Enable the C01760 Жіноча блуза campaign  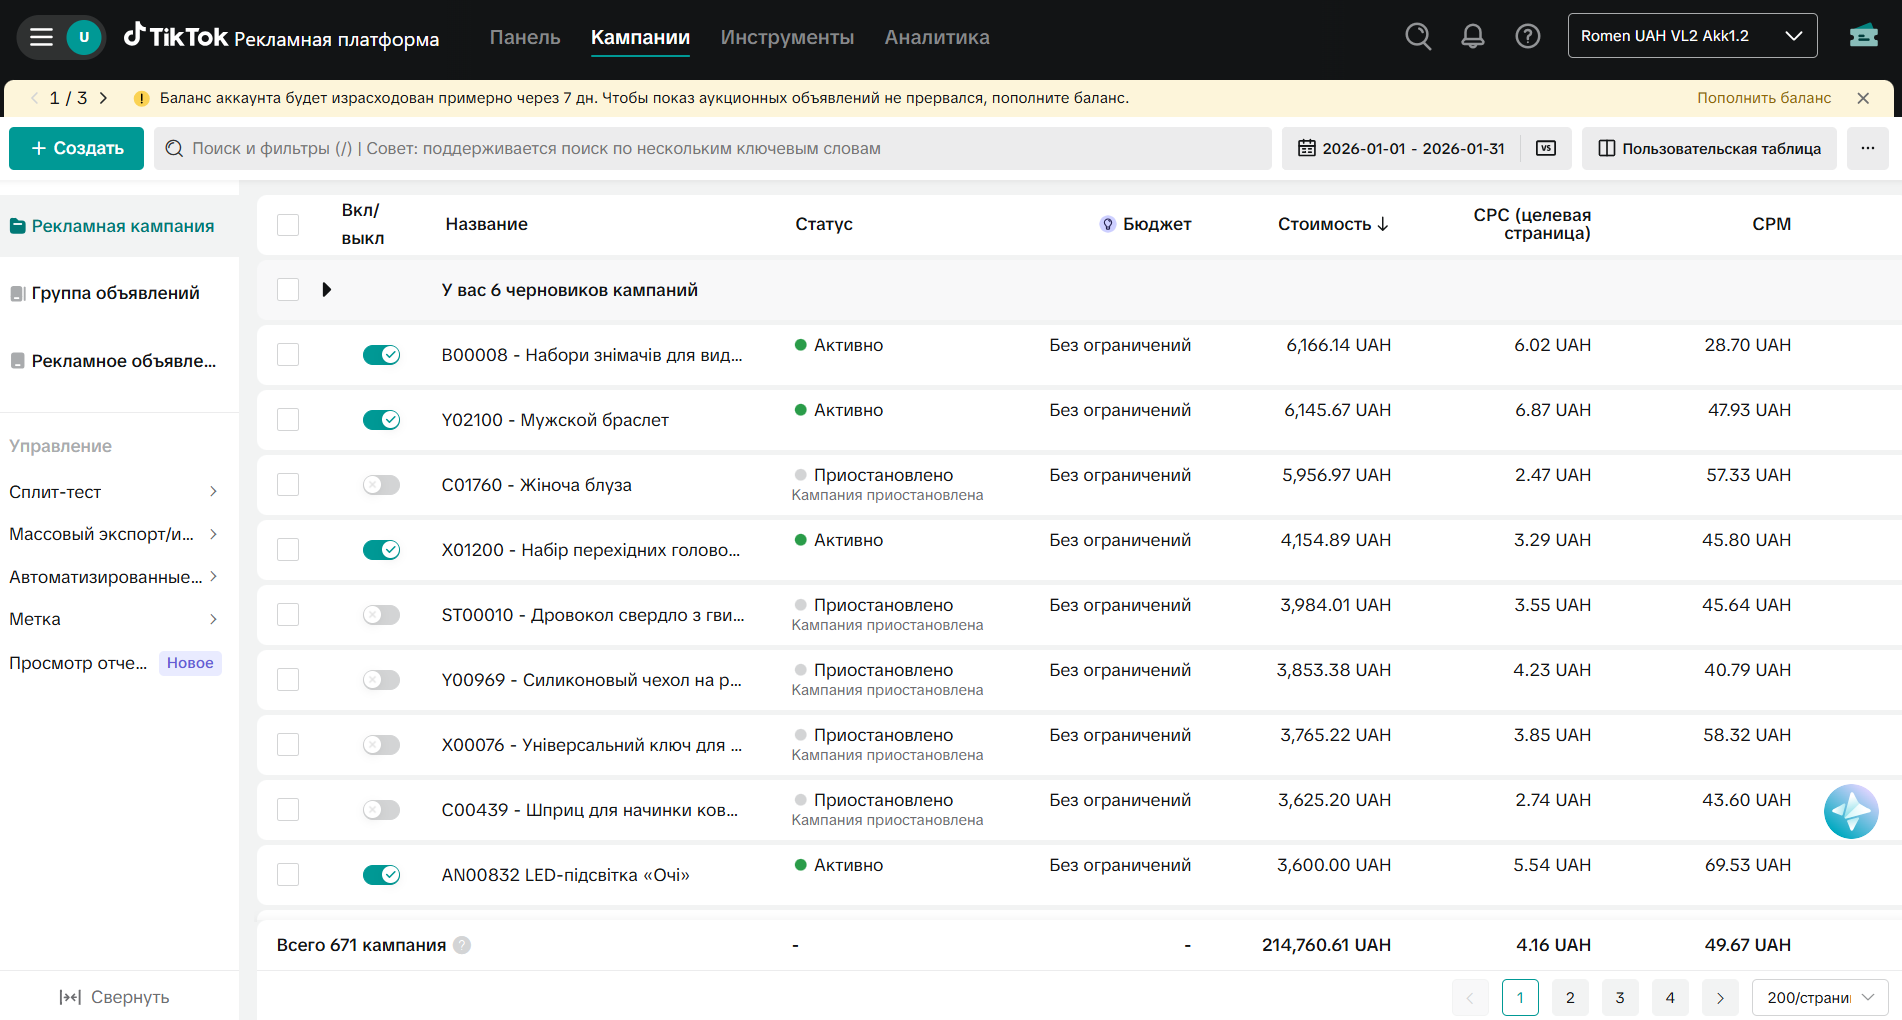381,485
